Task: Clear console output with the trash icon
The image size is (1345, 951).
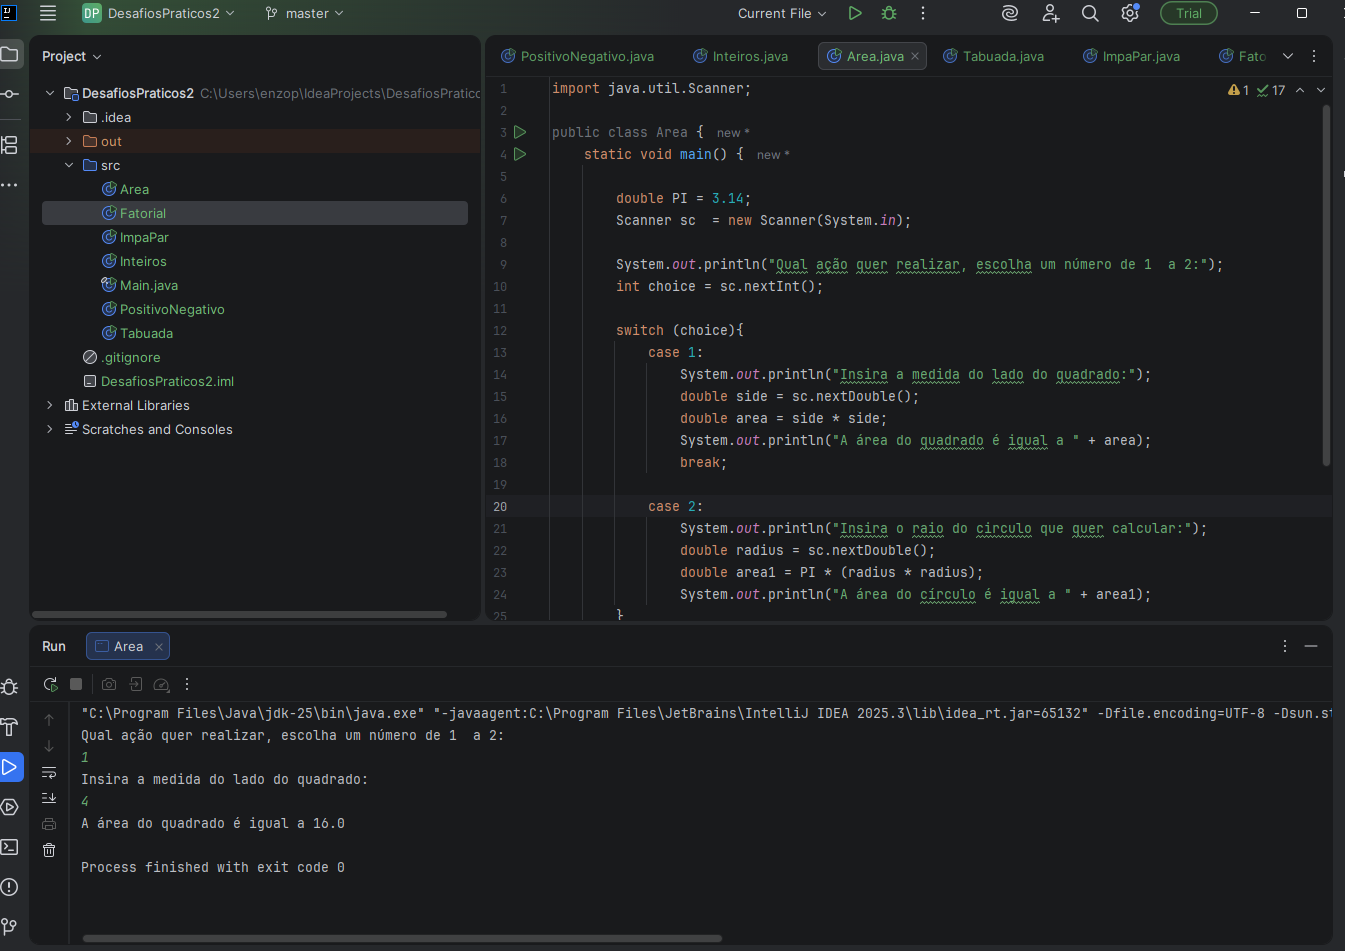Action: tap(49, 850)
